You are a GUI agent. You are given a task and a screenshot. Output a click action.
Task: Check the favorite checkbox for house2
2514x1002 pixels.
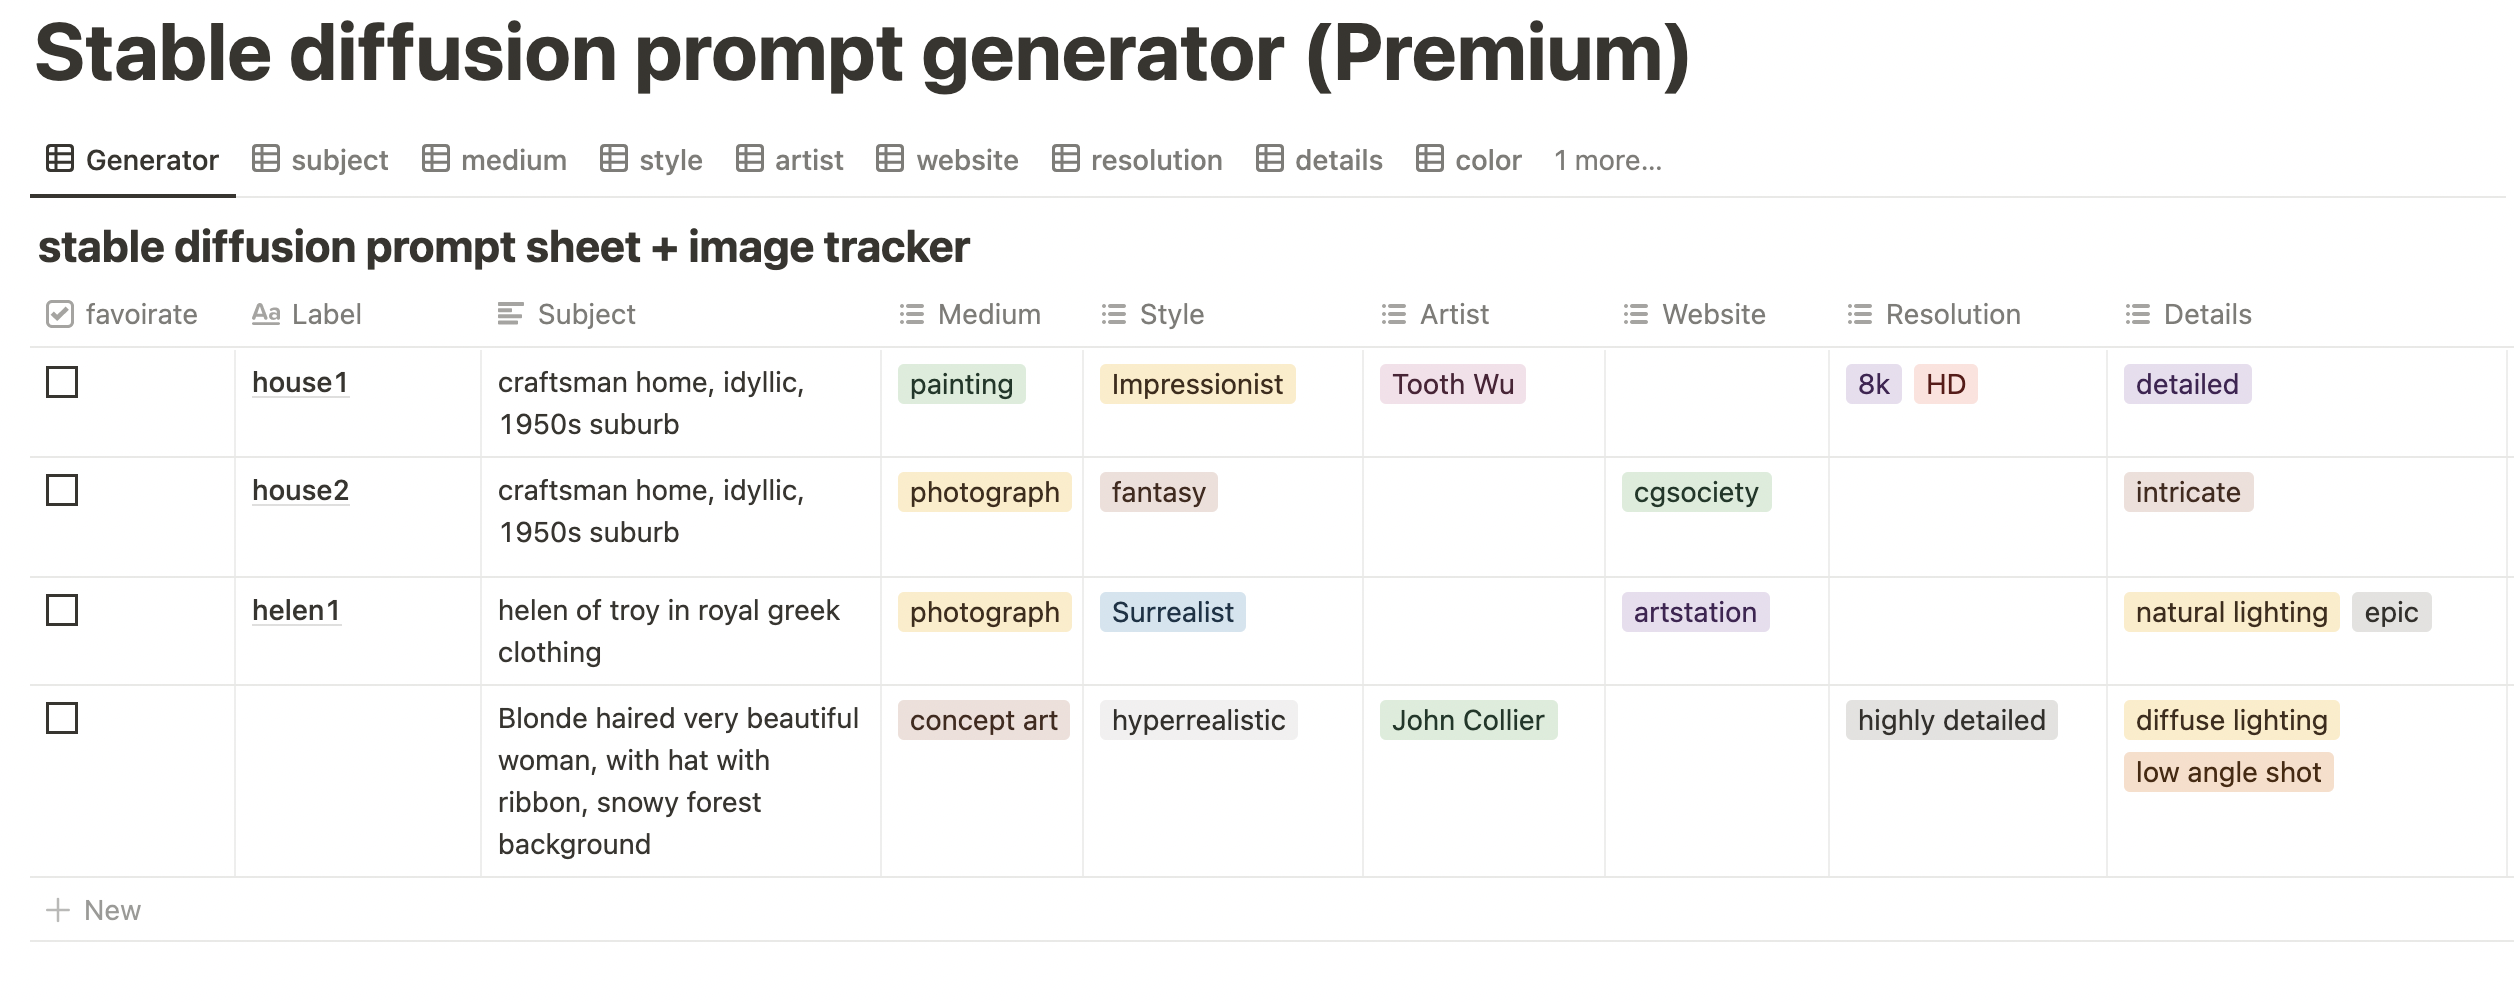coord(64,492)
